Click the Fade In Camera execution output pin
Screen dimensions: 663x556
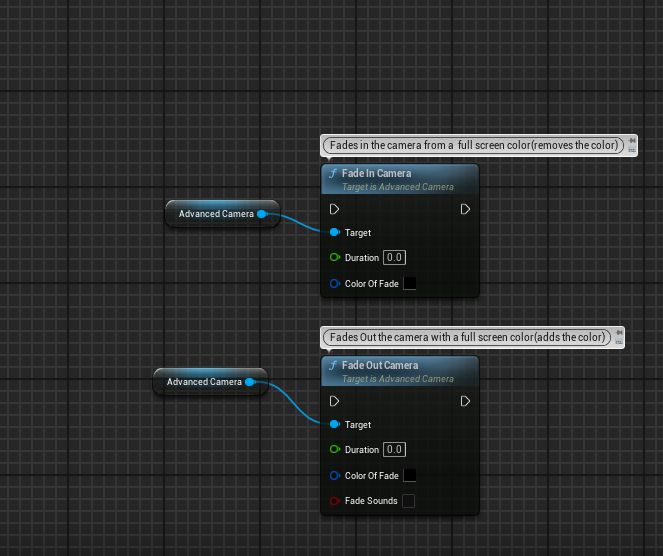pyautogui.click(x=465, y=209)
